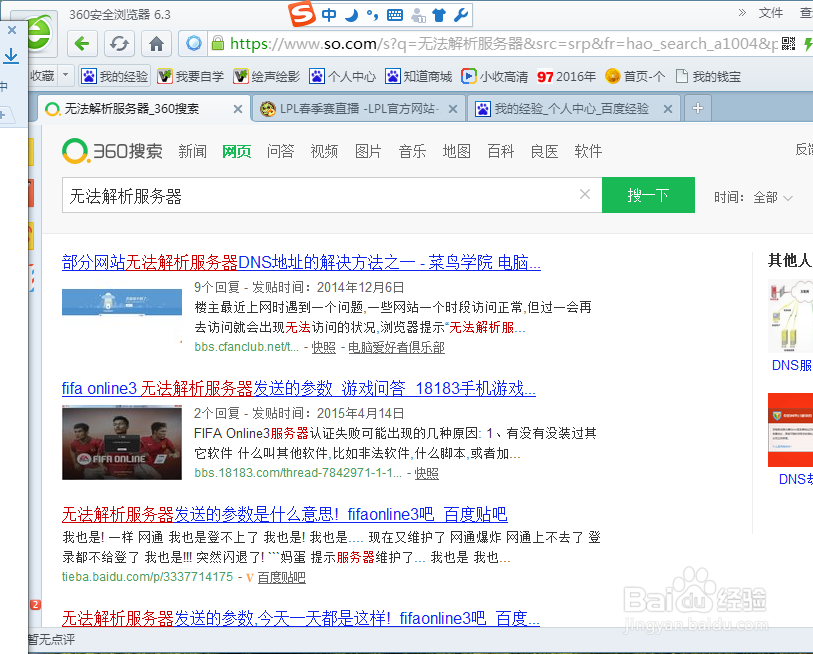Expand the 收藏 bookmarks dropdown arrow
This screenshot has width=813, height=654.
[x=65, y=75]
